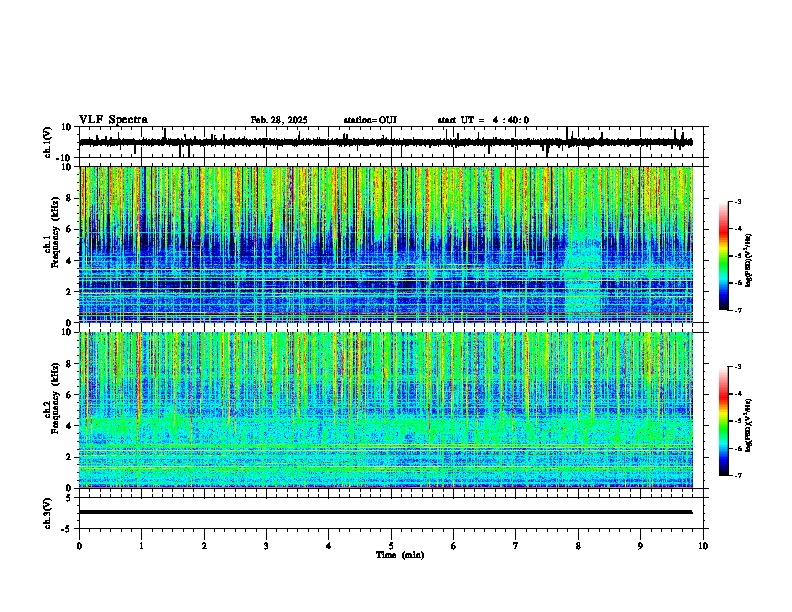The height and width of the screenshot is (612, 792).
Task: Click ch.1 color bar top value "-3"
Action: pyautogui.click(x=738, y=202)
